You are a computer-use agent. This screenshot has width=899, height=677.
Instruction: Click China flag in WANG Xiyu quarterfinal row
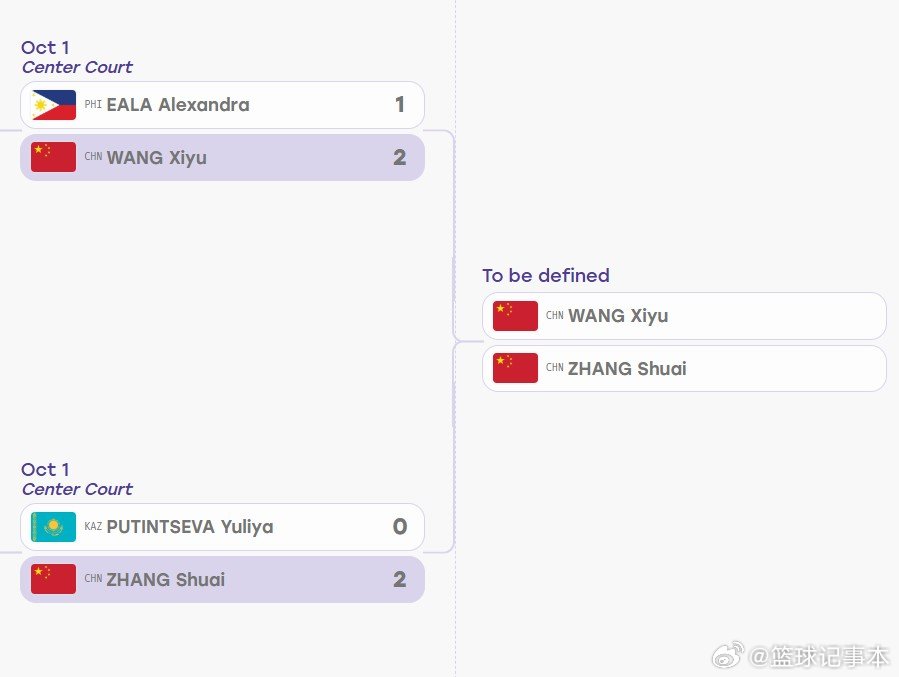(53, 157)
